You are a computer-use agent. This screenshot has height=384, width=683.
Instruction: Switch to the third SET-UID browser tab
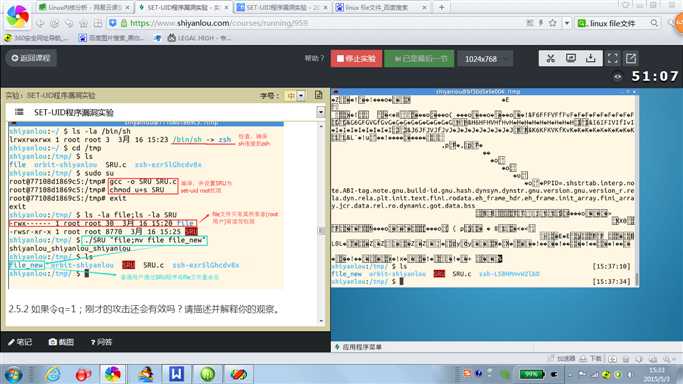[281, 7]
